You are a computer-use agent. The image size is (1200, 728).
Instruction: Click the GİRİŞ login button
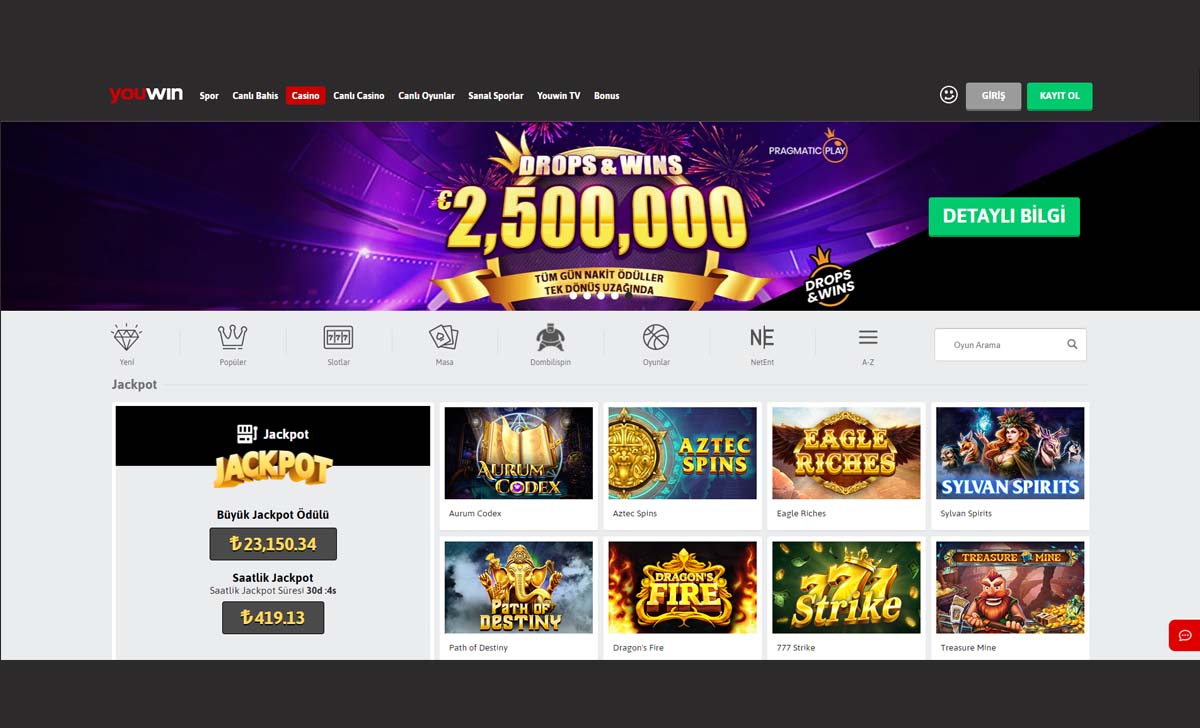pos(994,96)
